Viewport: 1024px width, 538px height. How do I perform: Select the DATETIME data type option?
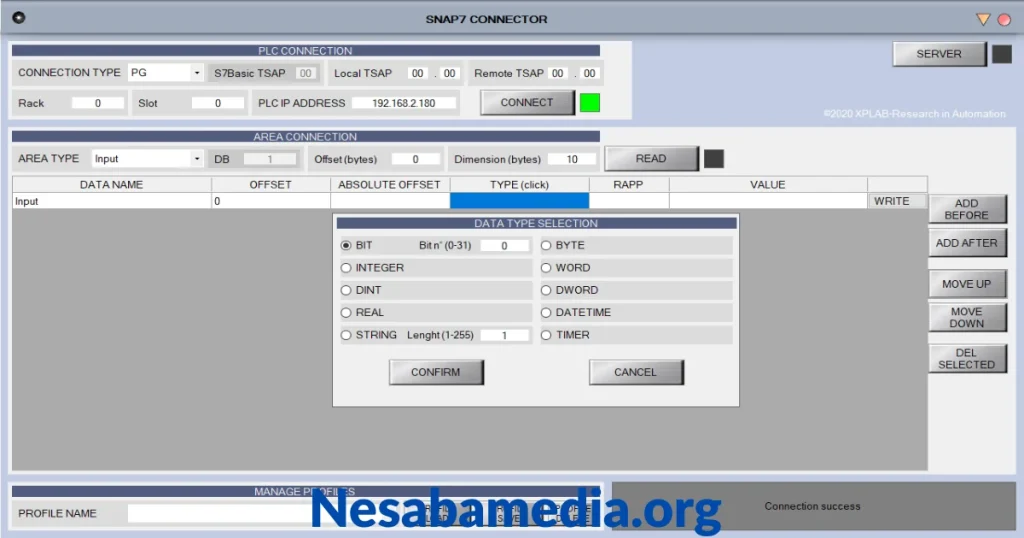coord(546,313)
